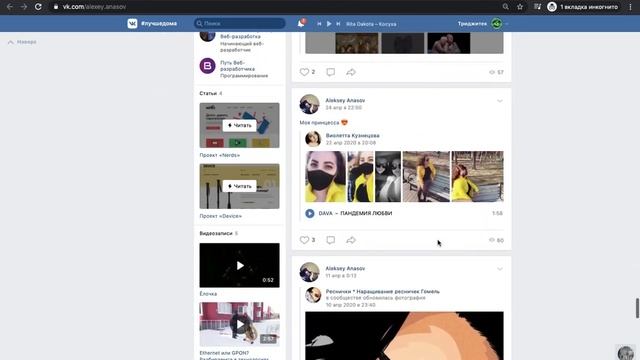This screenshot has height=360, width=640.
Task: Open the notifications bell
Action: click(301, 24)
